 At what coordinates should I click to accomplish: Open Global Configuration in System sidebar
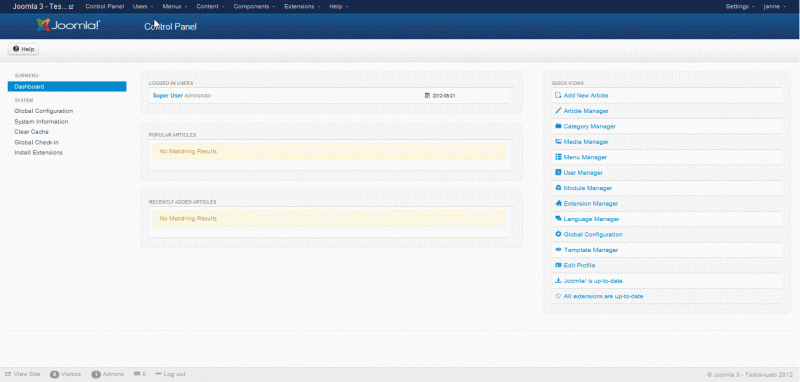(43, 111)
